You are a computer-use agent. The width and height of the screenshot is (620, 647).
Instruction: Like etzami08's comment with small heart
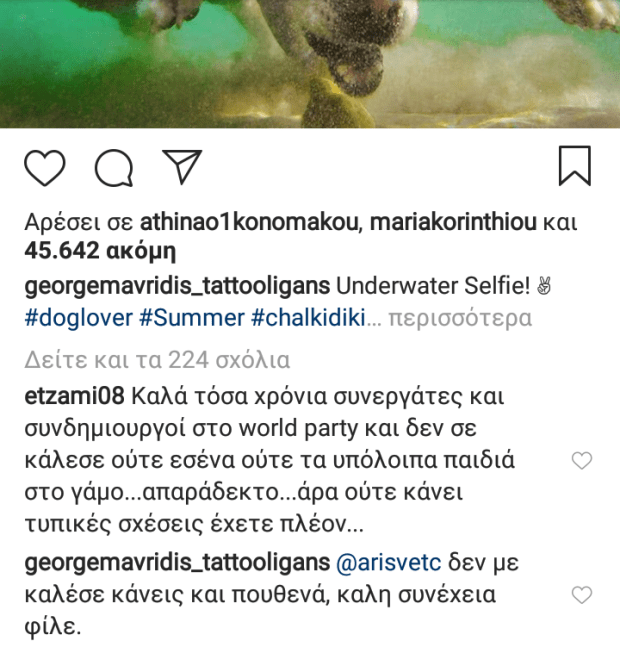tap(582, 460)
